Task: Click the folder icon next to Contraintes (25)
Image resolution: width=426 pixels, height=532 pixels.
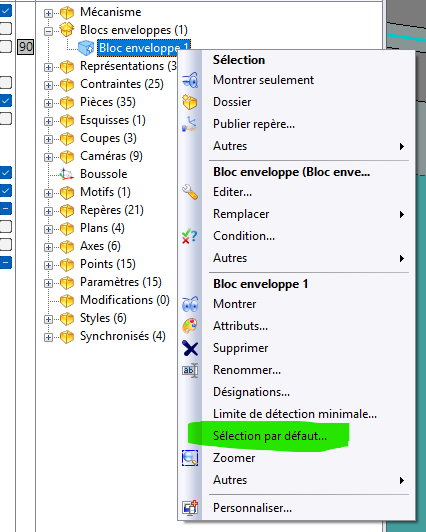Action: pos(67,84)
